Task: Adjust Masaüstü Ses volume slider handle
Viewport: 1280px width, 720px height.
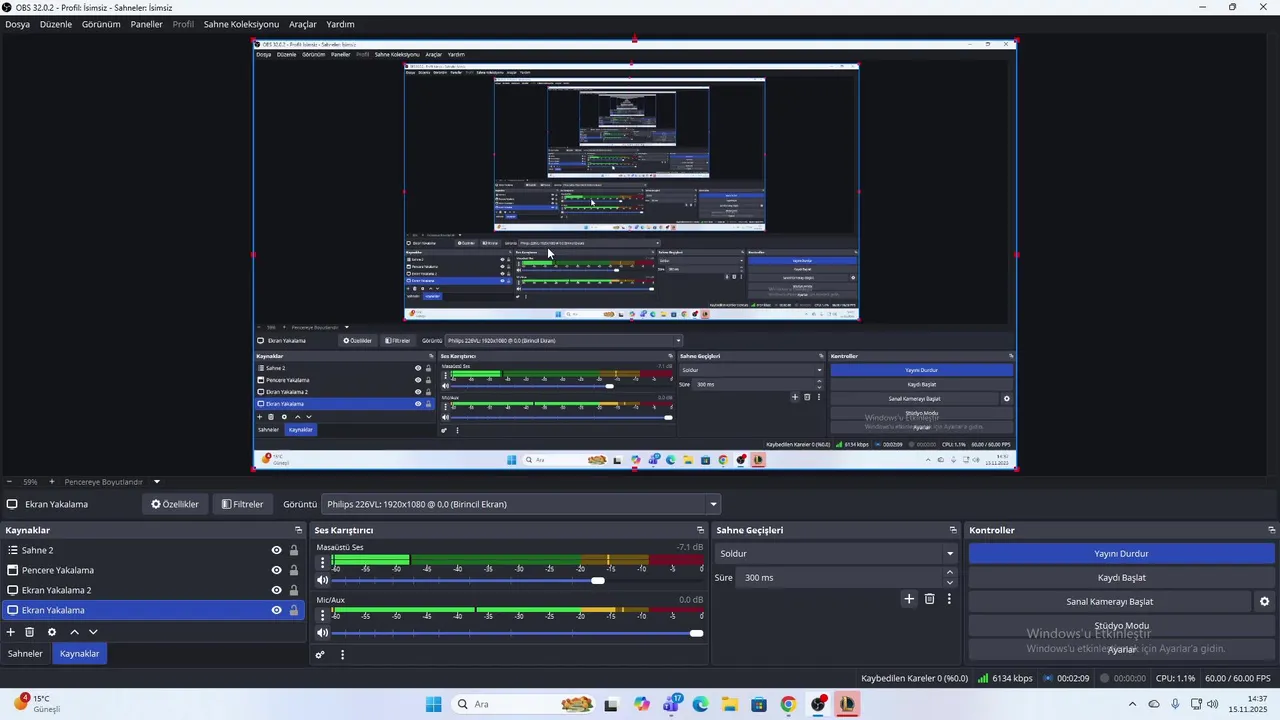Action: point(598,581)
